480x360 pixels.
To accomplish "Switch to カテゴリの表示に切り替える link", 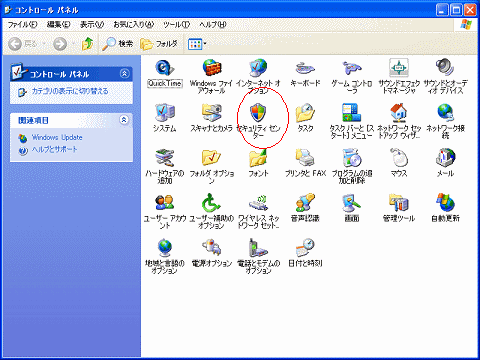I will (70, 91).
